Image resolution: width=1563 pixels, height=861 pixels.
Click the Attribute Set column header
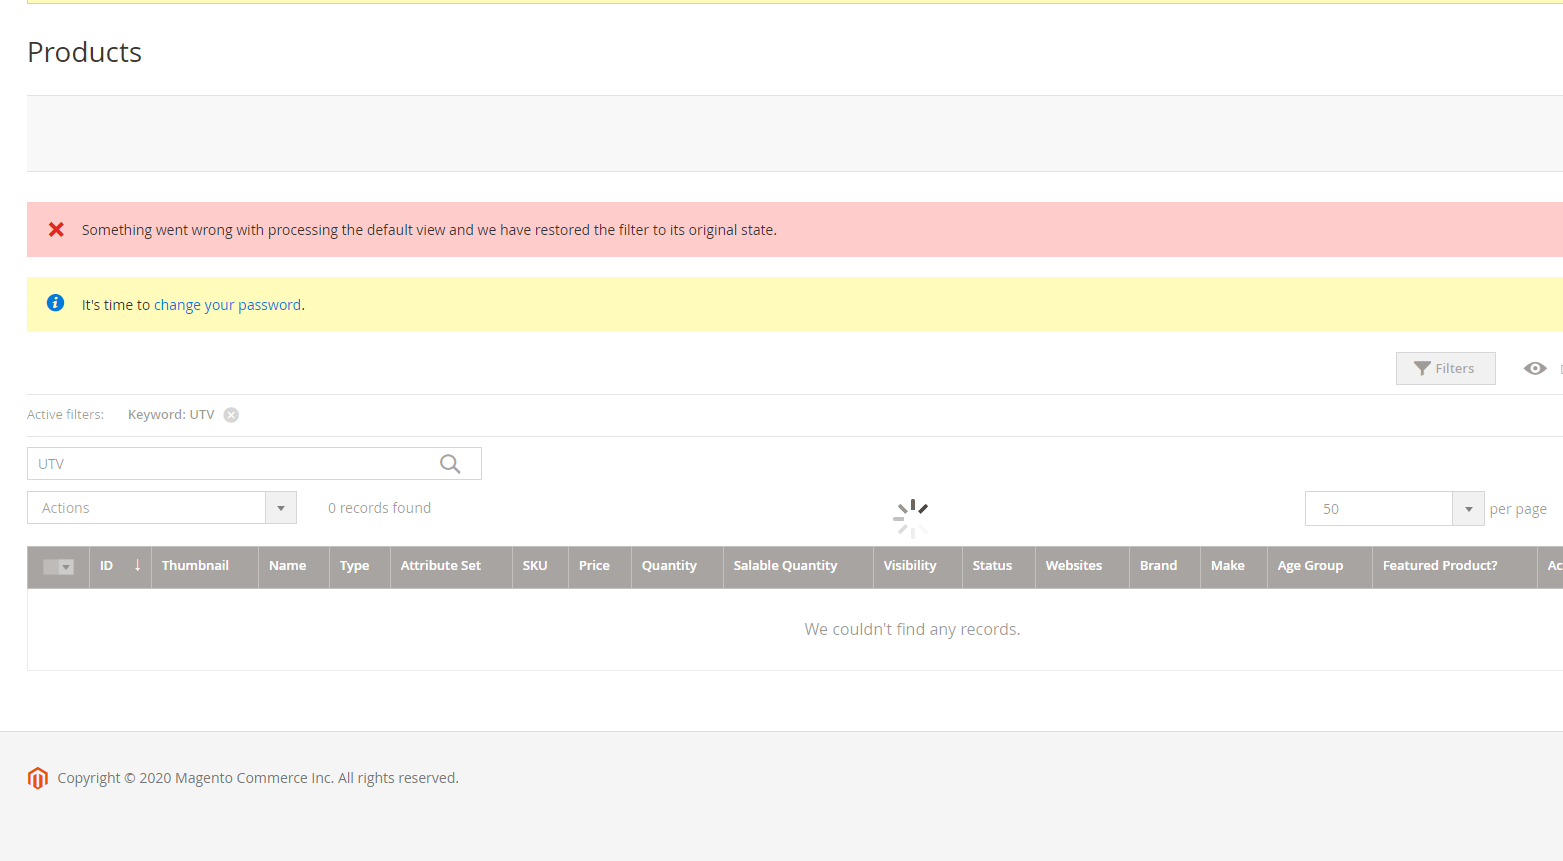pos(440,565)
